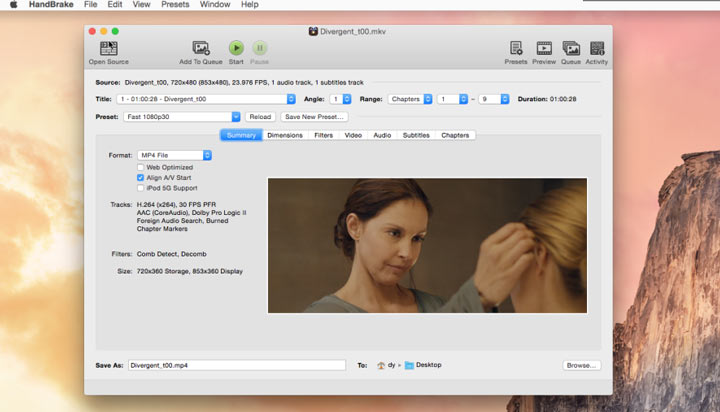Open the Presets menu in menu bar
Screen dimensions: 720x412
[x=176, y=5]
